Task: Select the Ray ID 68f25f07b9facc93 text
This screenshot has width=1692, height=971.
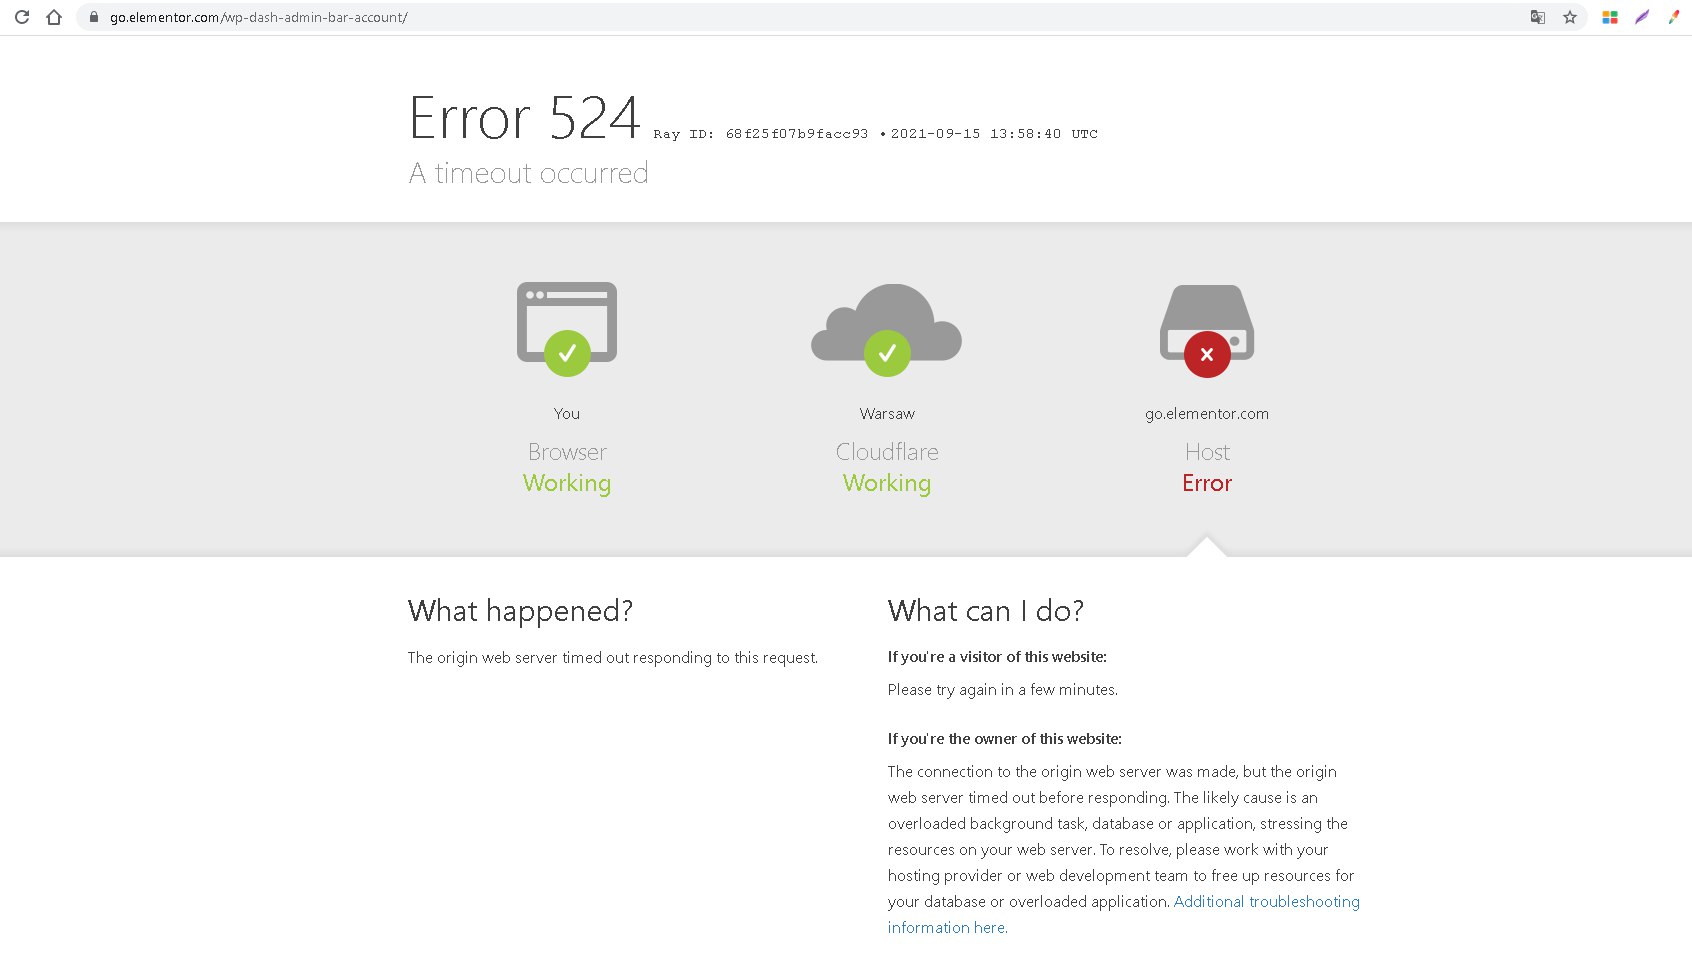Action: click(x=761, y=134)
